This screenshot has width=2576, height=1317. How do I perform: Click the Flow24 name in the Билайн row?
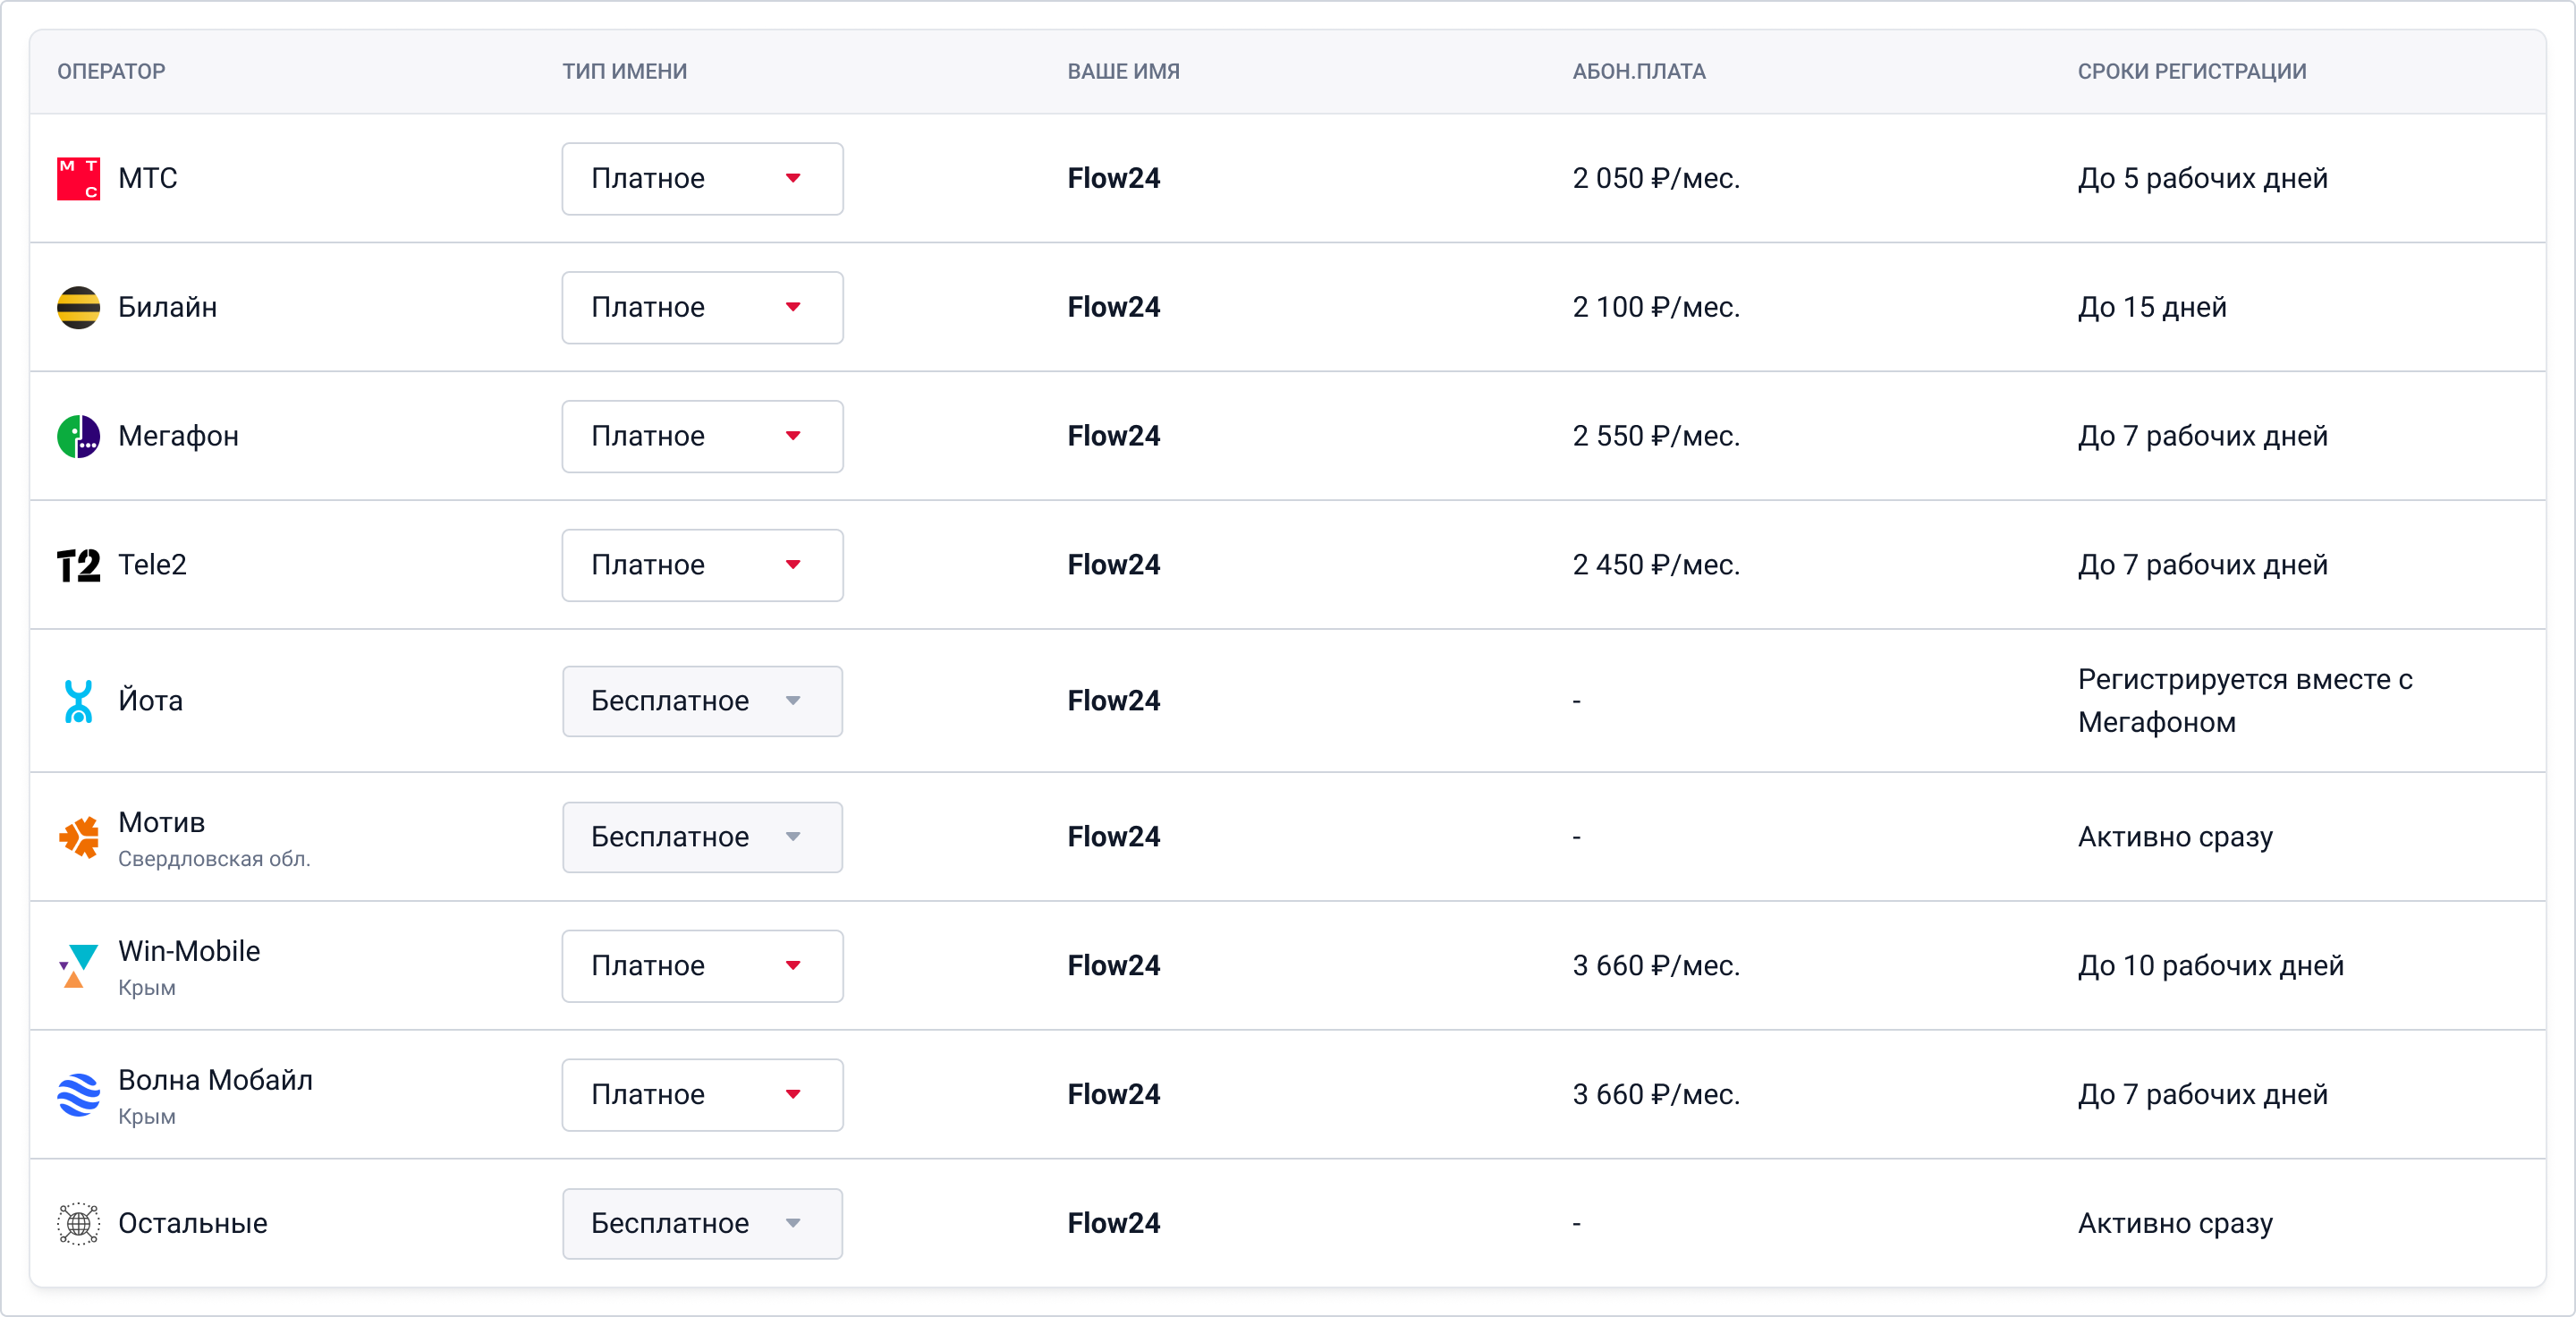1114,308
